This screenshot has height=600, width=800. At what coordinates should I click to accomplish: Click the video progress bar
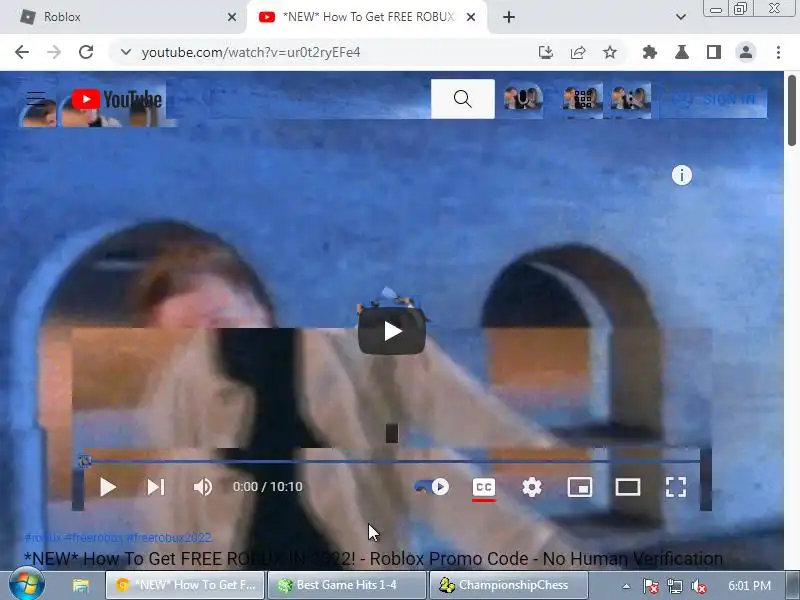click(x=392, y=461)
